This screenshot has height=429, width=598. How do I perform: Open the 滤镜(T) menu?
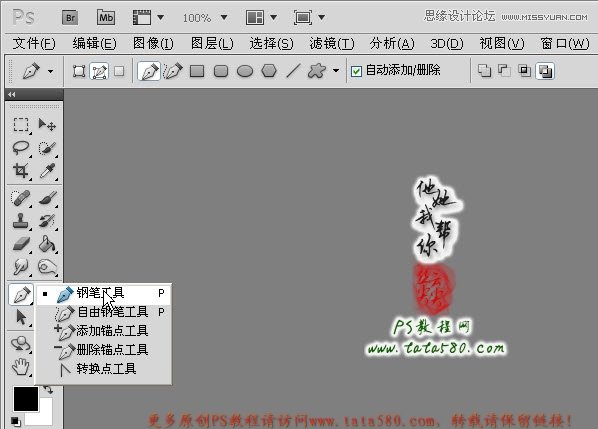(x=332, y=44)
